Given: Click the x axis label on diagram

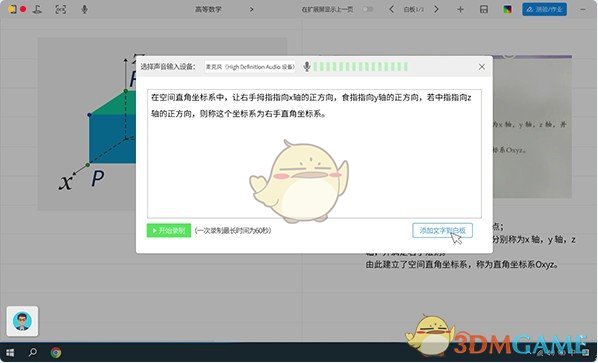Looking at the screenshot, I should click(65, 182).
